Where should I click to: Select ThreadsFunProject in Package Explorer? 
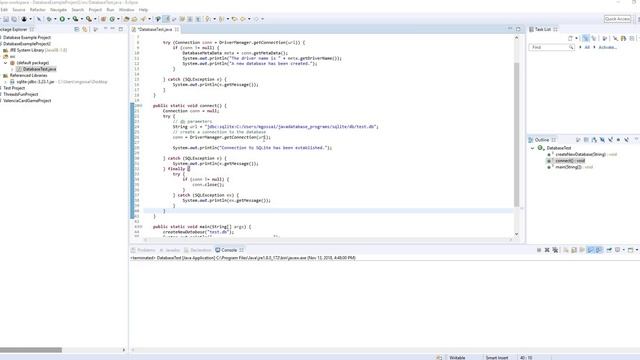click(20, 94)
